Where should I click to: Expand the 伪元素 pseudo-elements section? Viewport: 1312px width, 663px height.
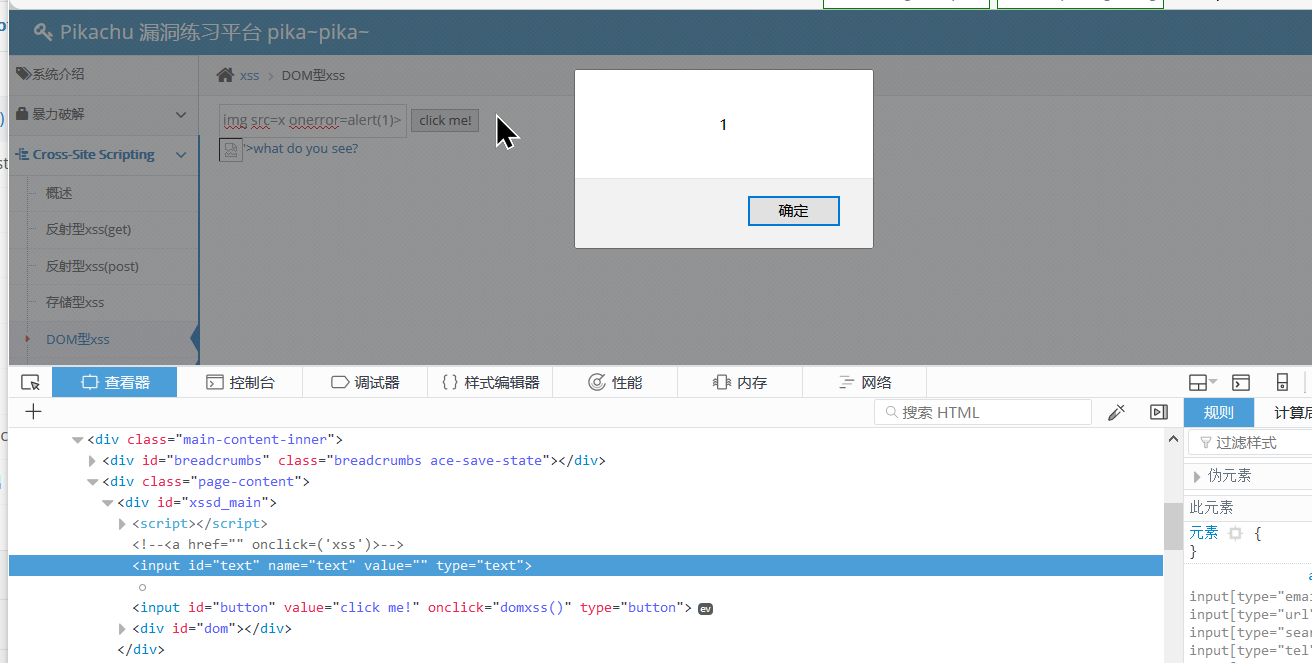[1197, 476]
